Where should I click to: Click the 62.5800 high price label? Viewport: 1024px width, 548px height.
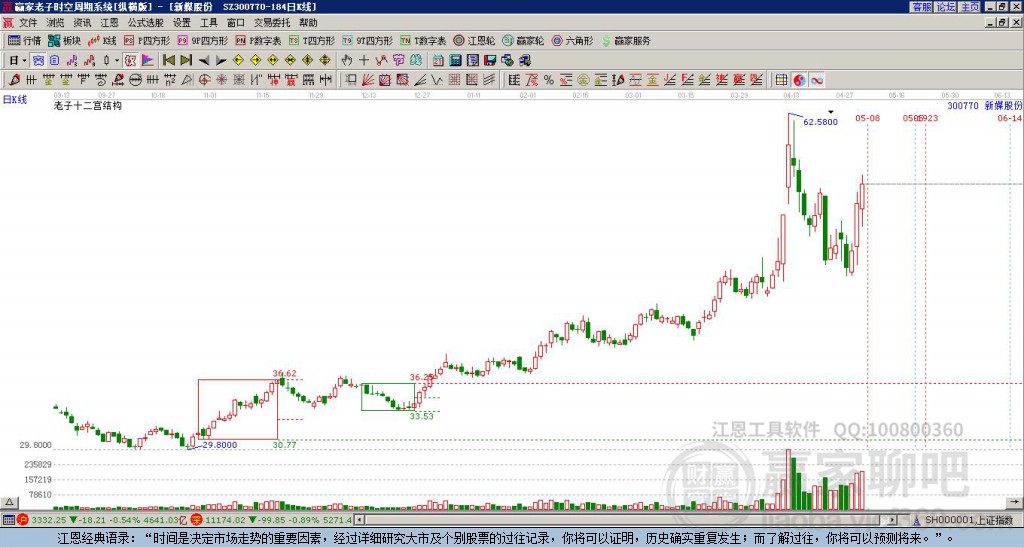(x=820, y=122)
